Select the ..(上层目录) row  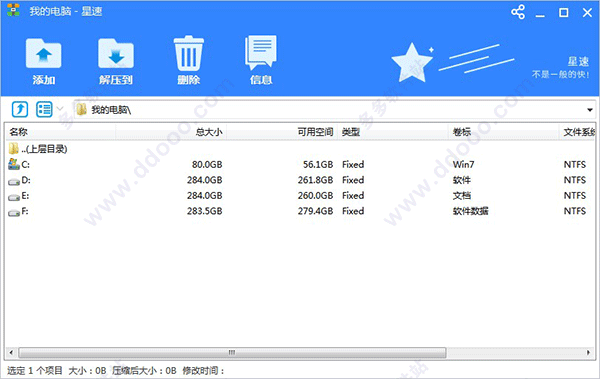(x=300, y=149)
